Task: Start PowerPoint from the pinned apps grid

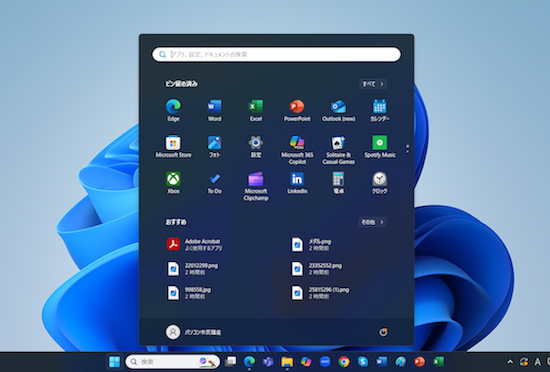Action: [x=297, y=110]
